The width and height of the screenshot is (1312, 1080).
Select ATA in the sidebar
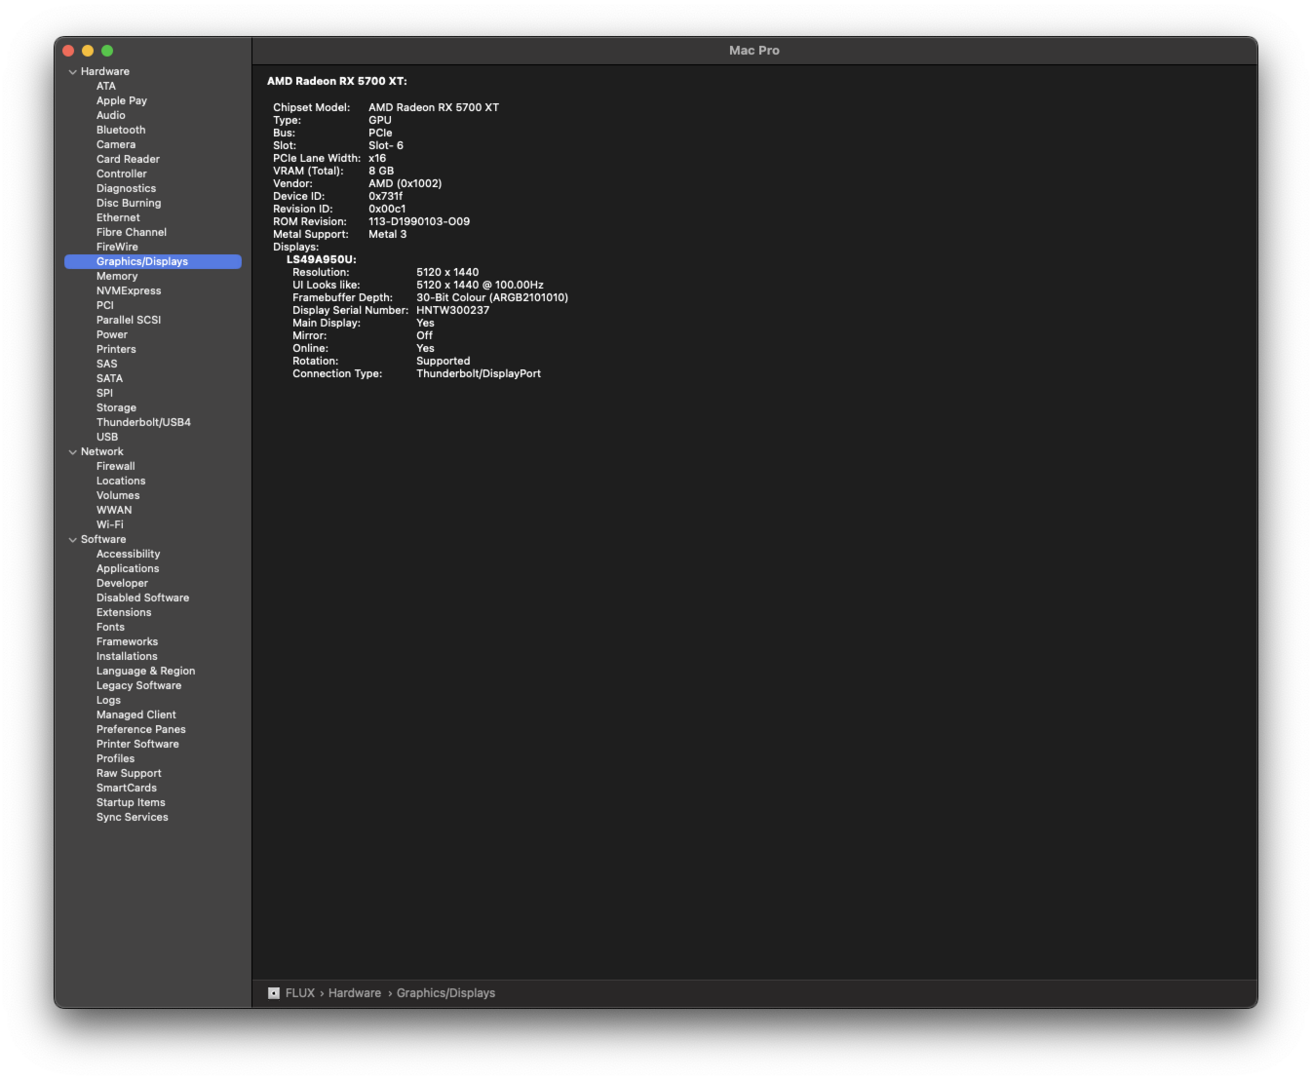[x=106, y=86]
